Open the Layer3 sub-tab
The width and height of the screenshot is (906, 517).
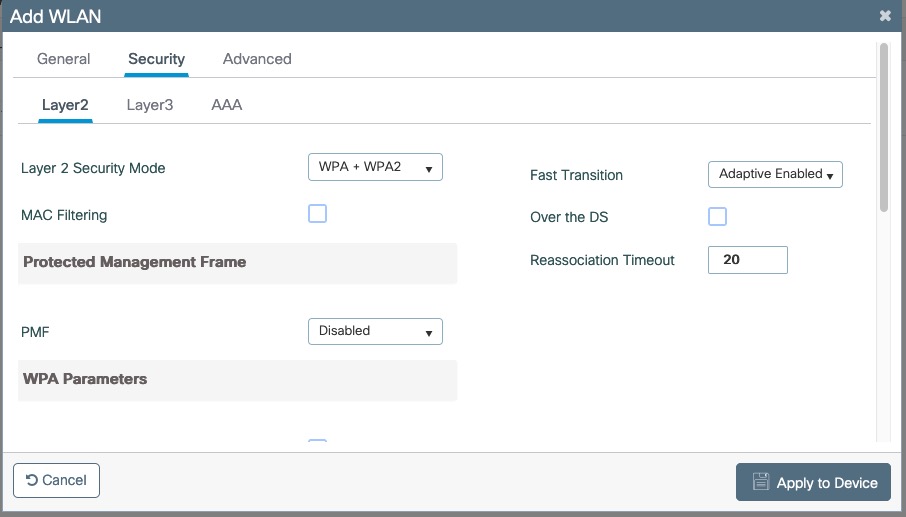click(x=150, y=104)
